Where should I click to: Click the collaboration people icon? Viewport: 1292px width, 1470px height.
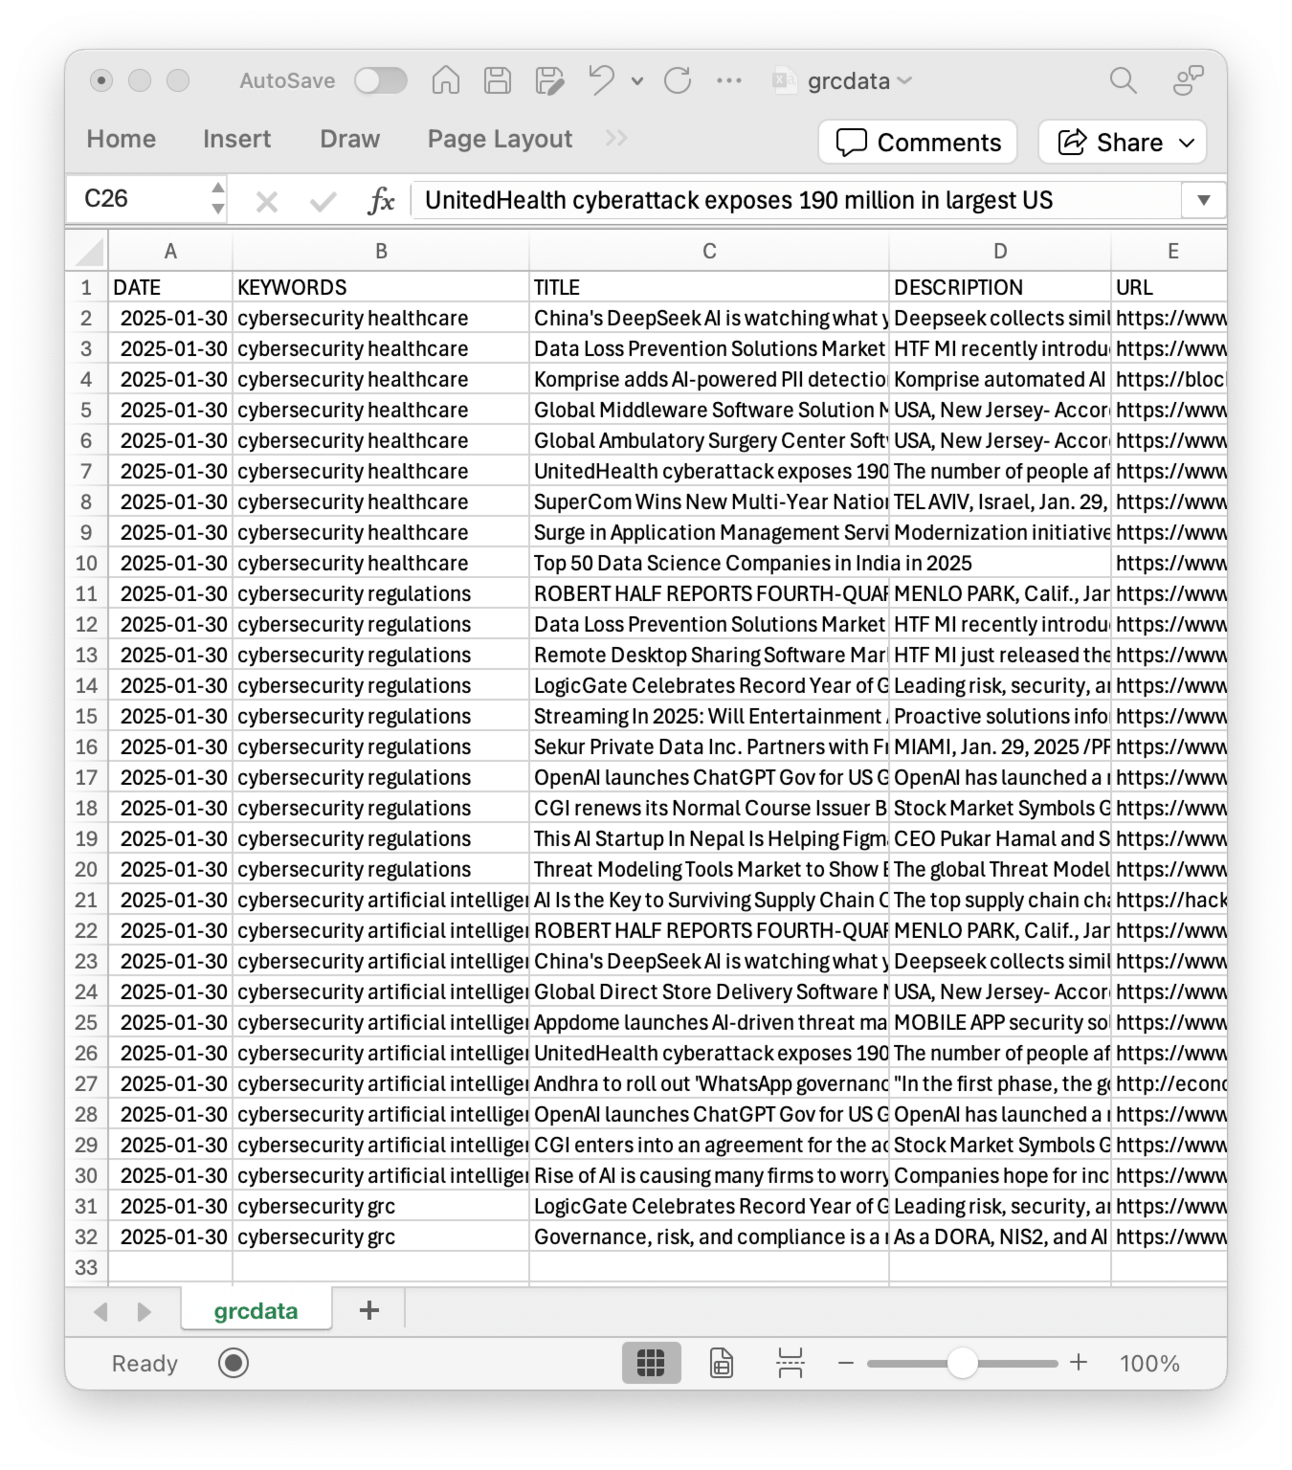[x=1188, y=81]
